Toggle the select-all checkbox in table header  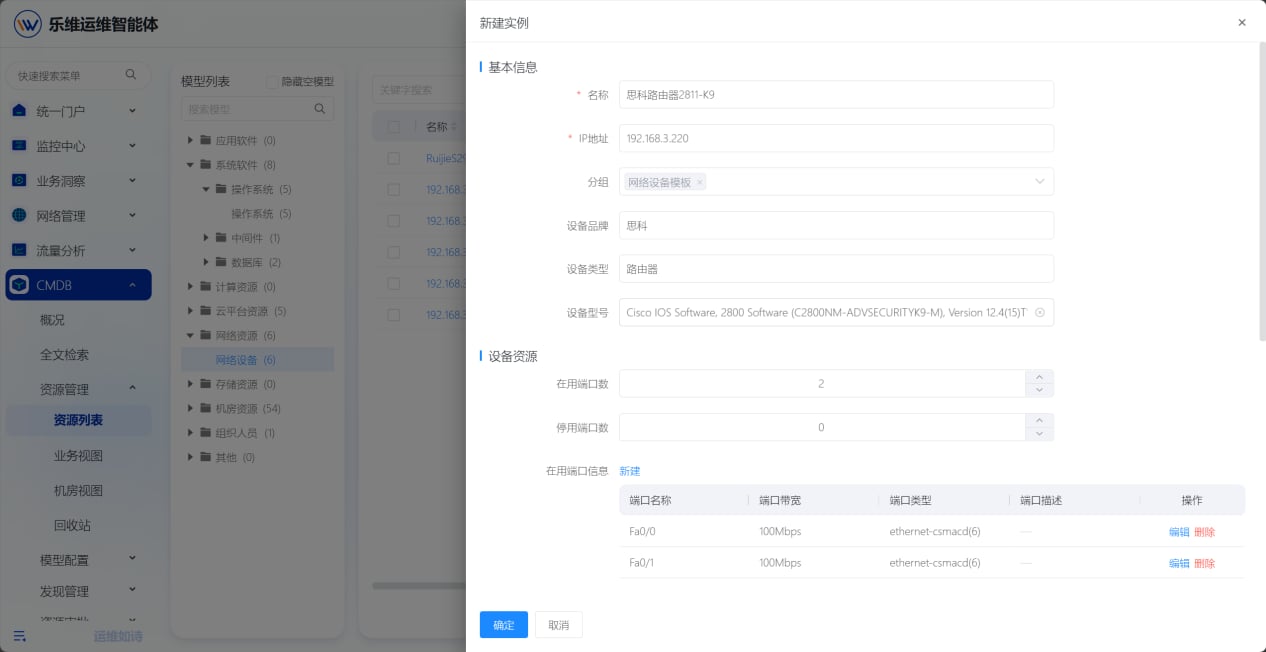394,127
